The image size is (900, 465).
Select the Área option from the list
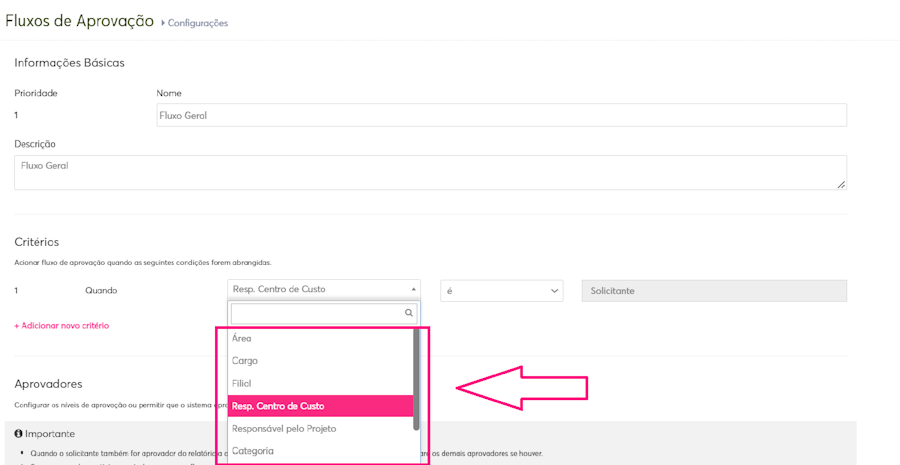point(242,339)
